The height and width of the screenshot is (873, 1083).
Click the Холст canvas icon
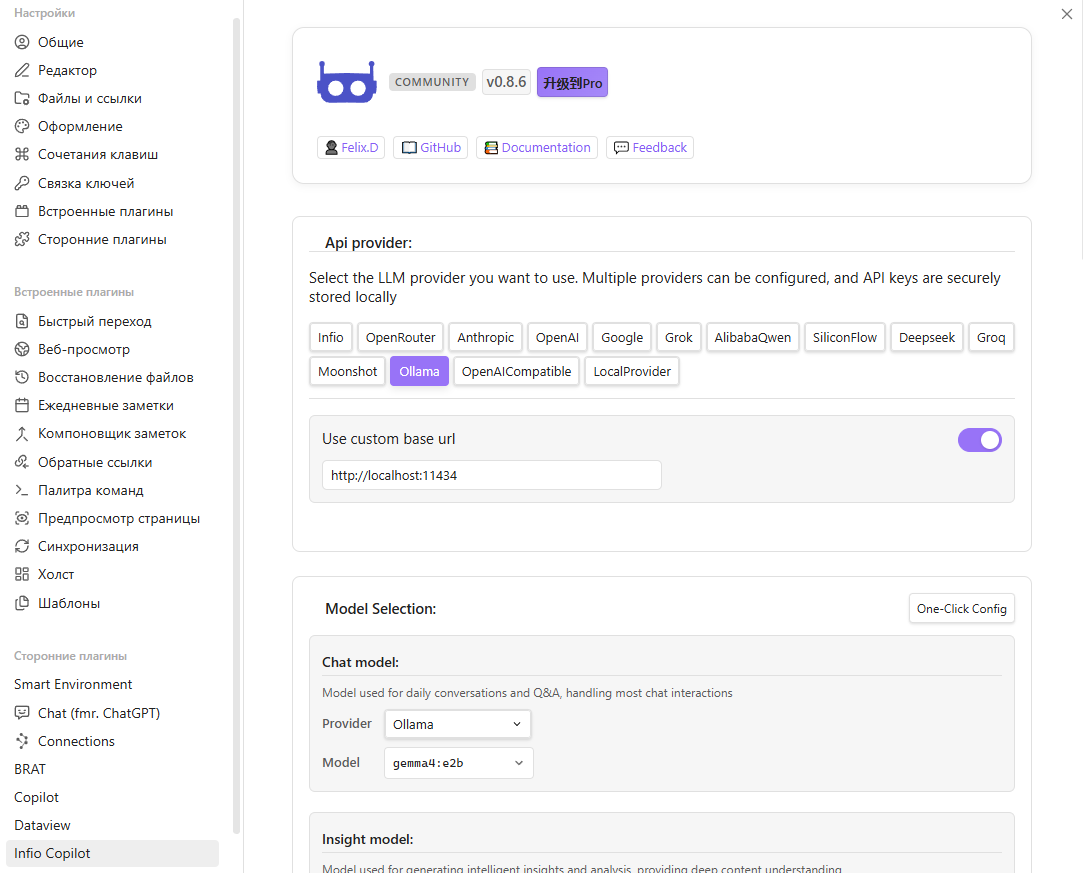[22, 575]
